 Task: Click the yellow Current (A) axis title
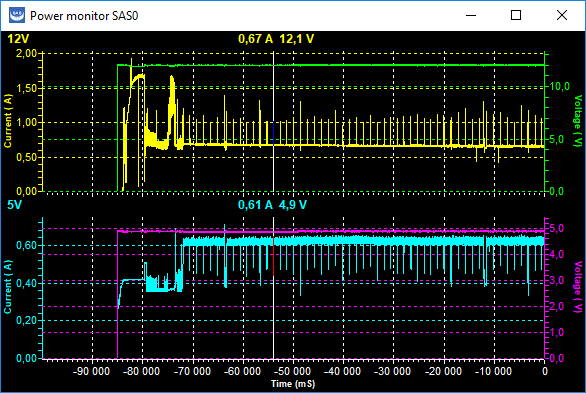pyautogui.click(x=8, y=121)
